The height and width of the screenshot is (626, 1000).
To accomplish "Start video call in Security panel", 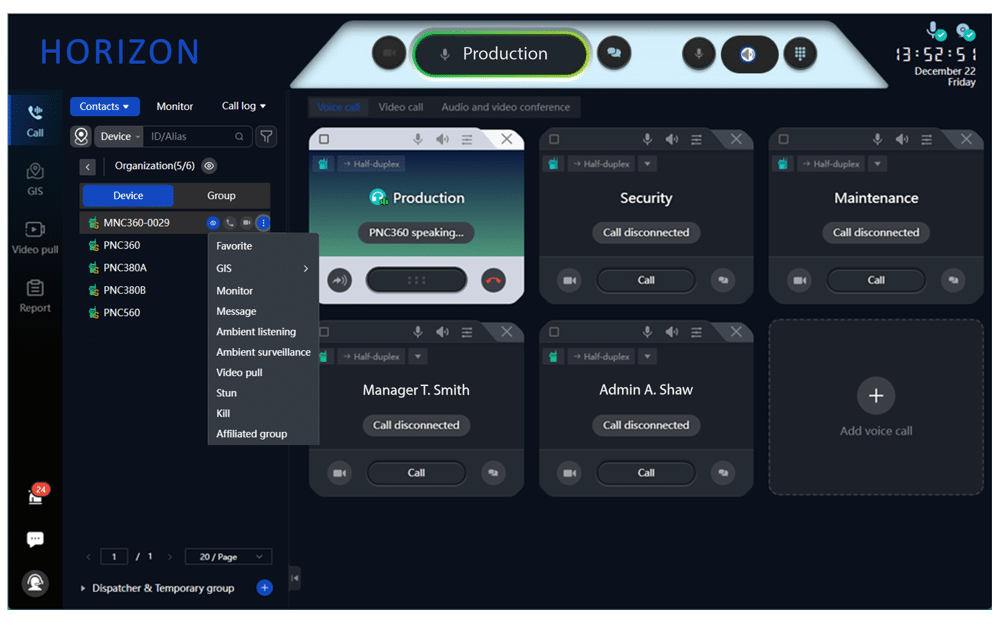I will pyautogui.click(x=569, y=280).
